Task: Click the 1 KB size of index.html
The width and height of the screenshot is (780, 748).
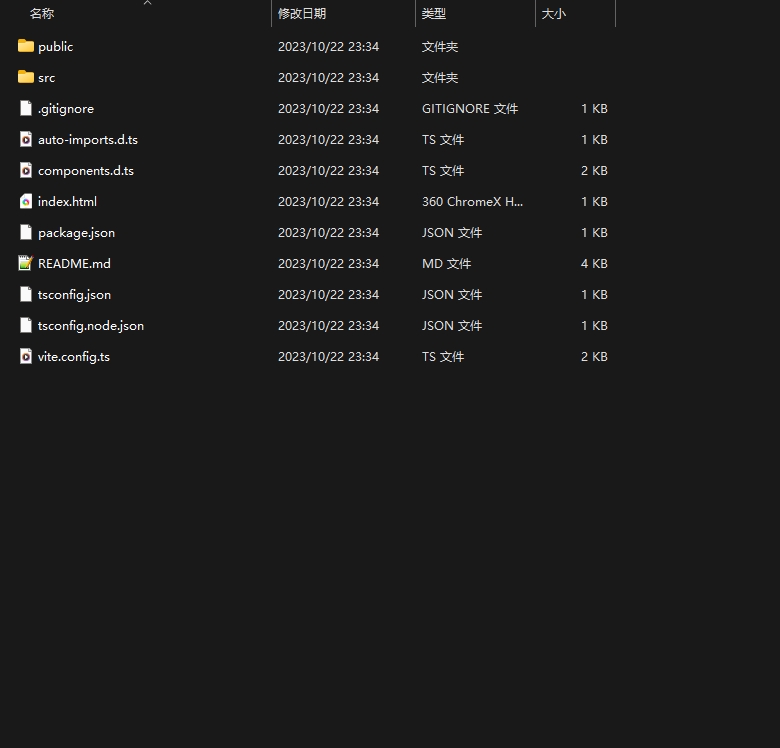Action: [x=594, y=201]
